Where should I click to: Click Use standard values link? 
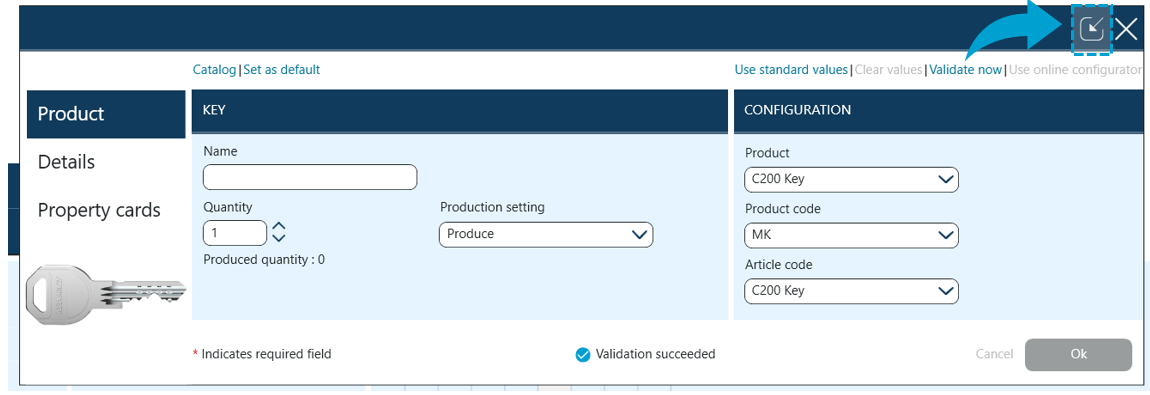(791, 70)
